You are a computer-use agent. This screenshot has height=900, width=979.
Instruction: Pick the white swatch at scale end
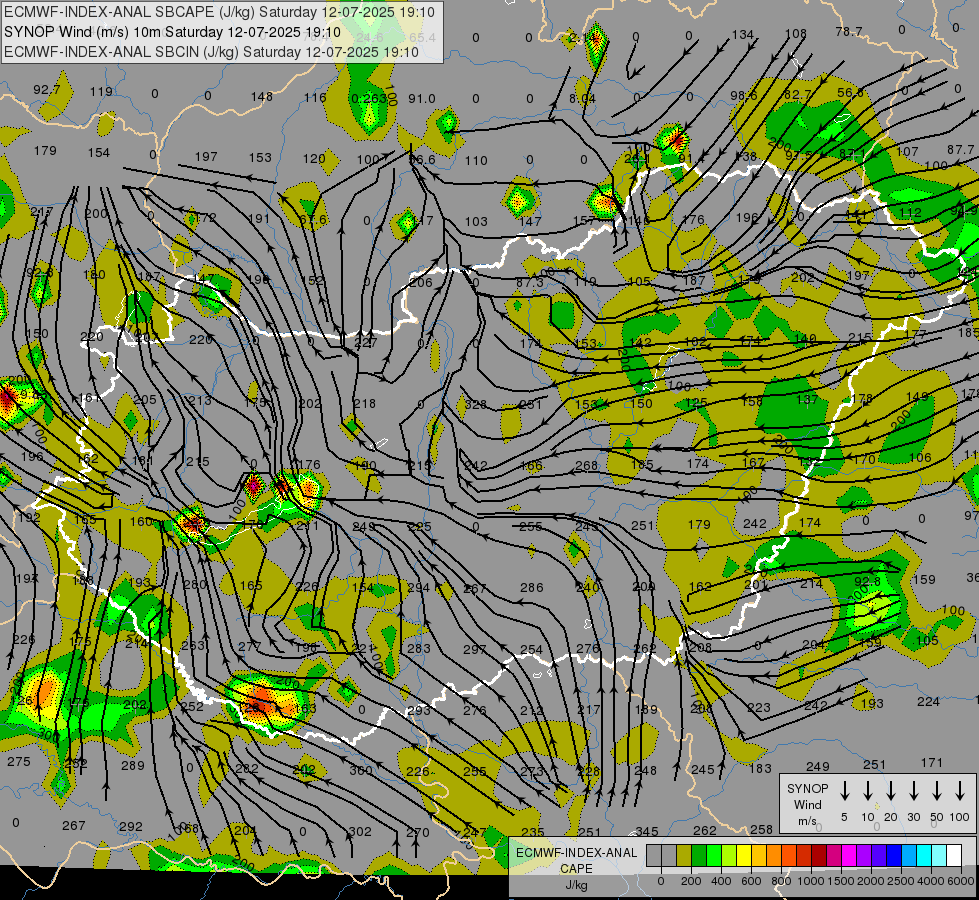[953, 855]
